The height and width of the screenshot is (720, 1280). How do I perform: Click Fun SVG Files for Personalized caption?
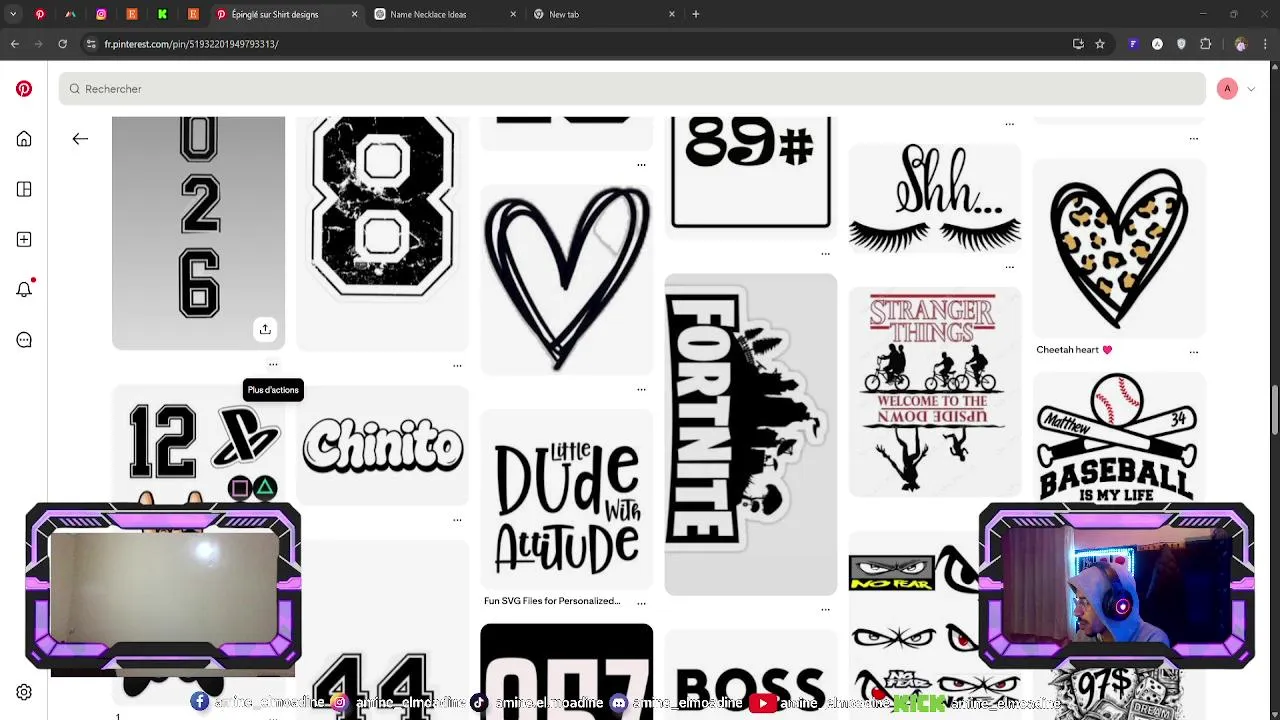tap(552, 601)
